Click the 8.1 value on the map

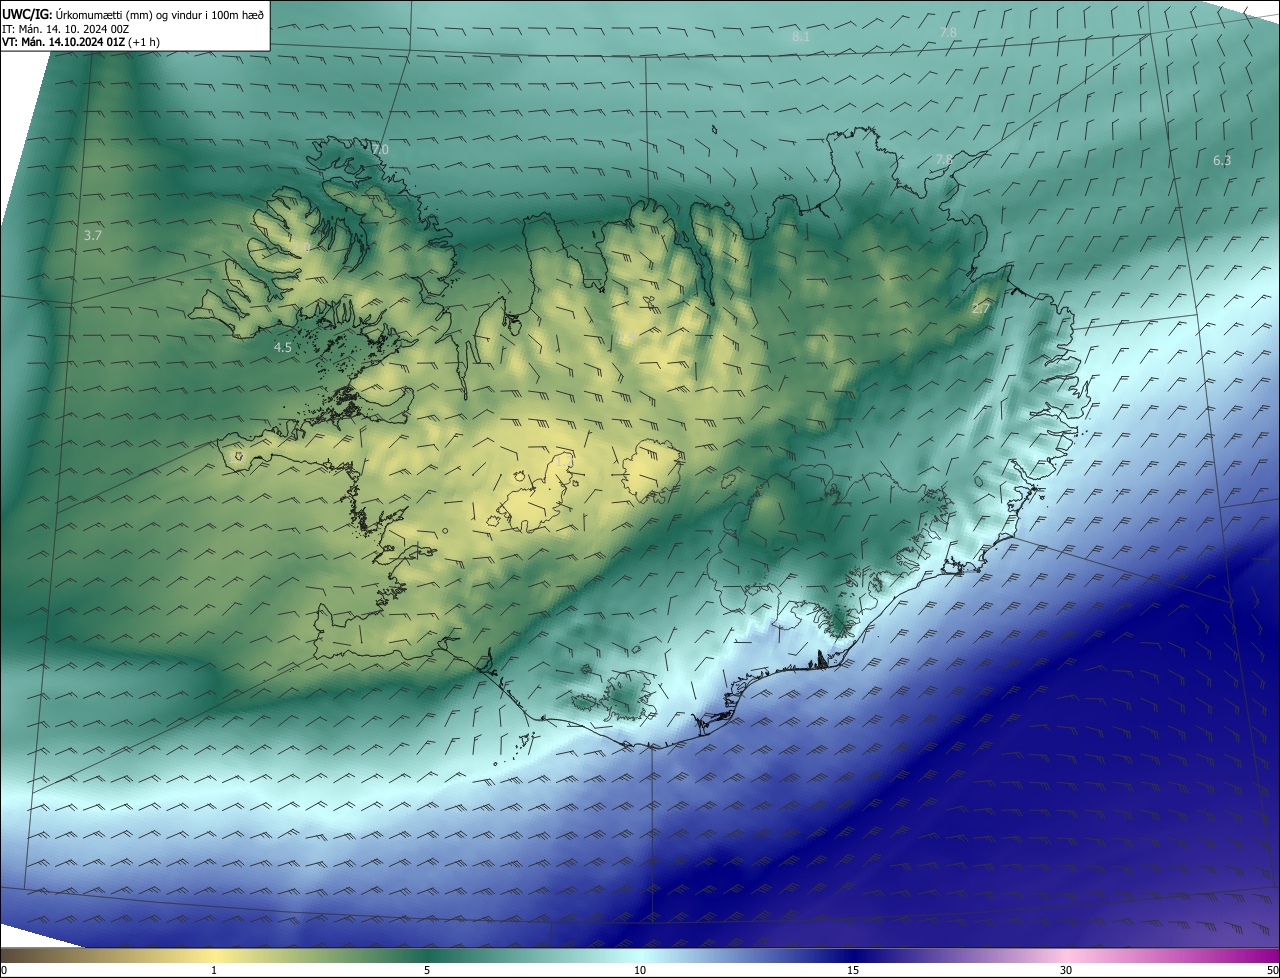801,37
